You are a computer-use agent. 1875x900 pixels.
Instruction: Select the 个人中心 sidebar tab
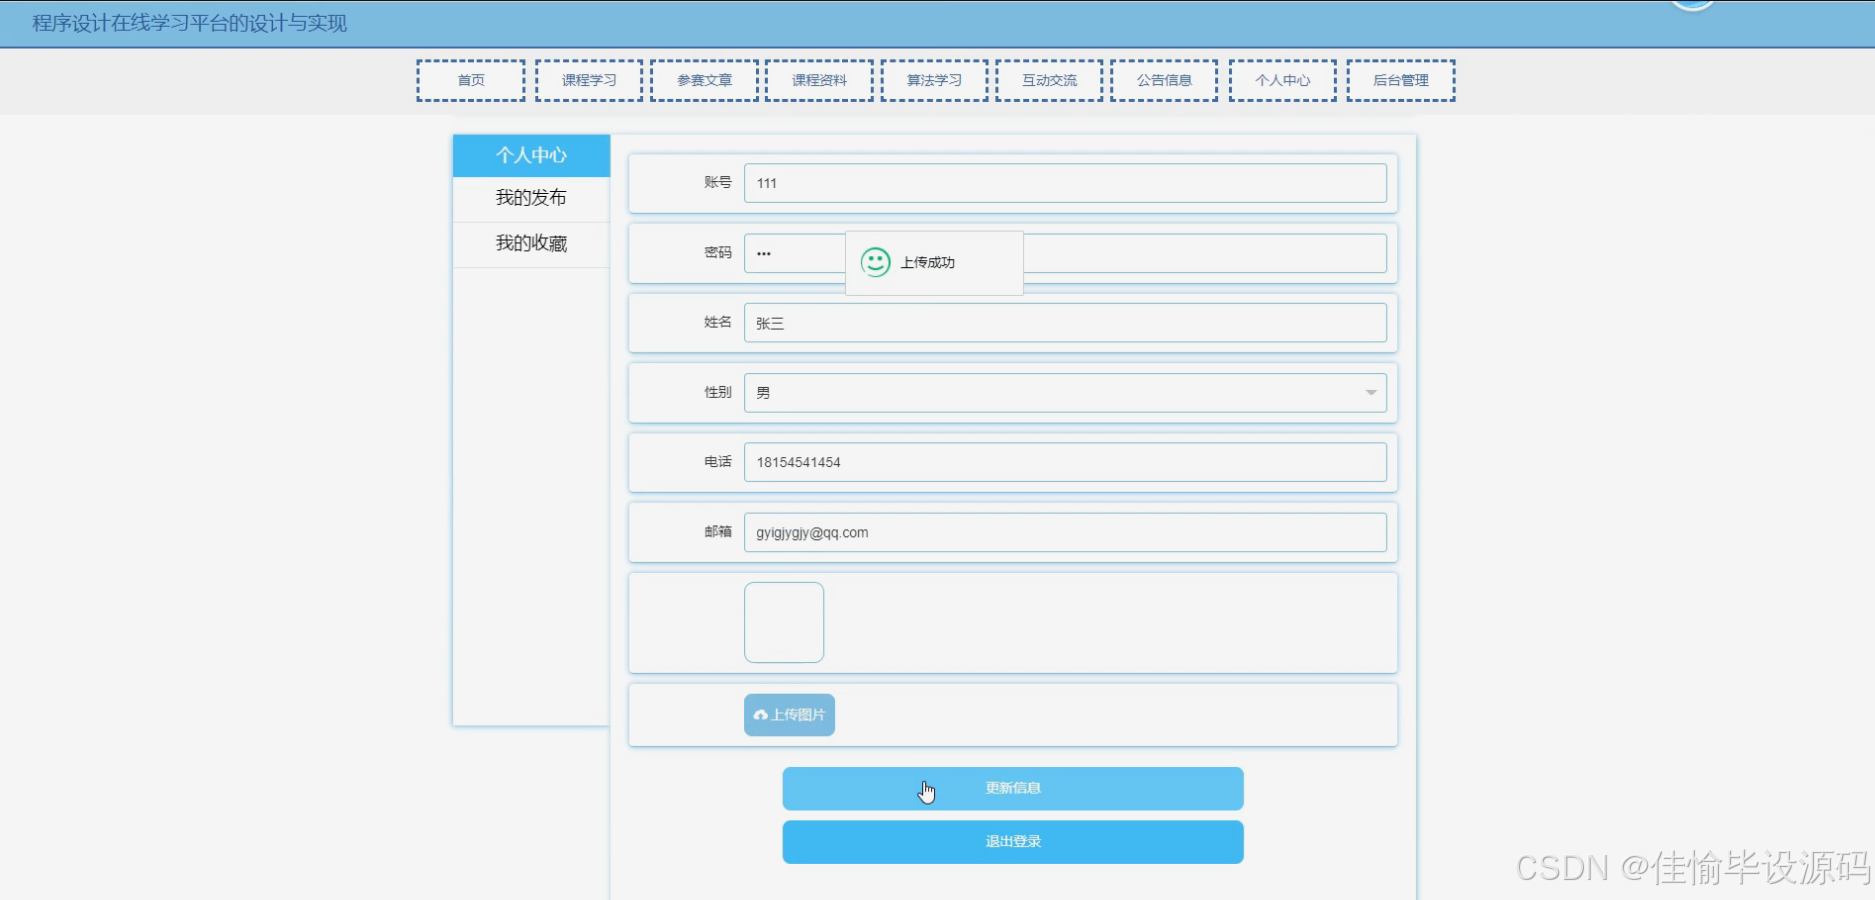[x=531, y=155]
